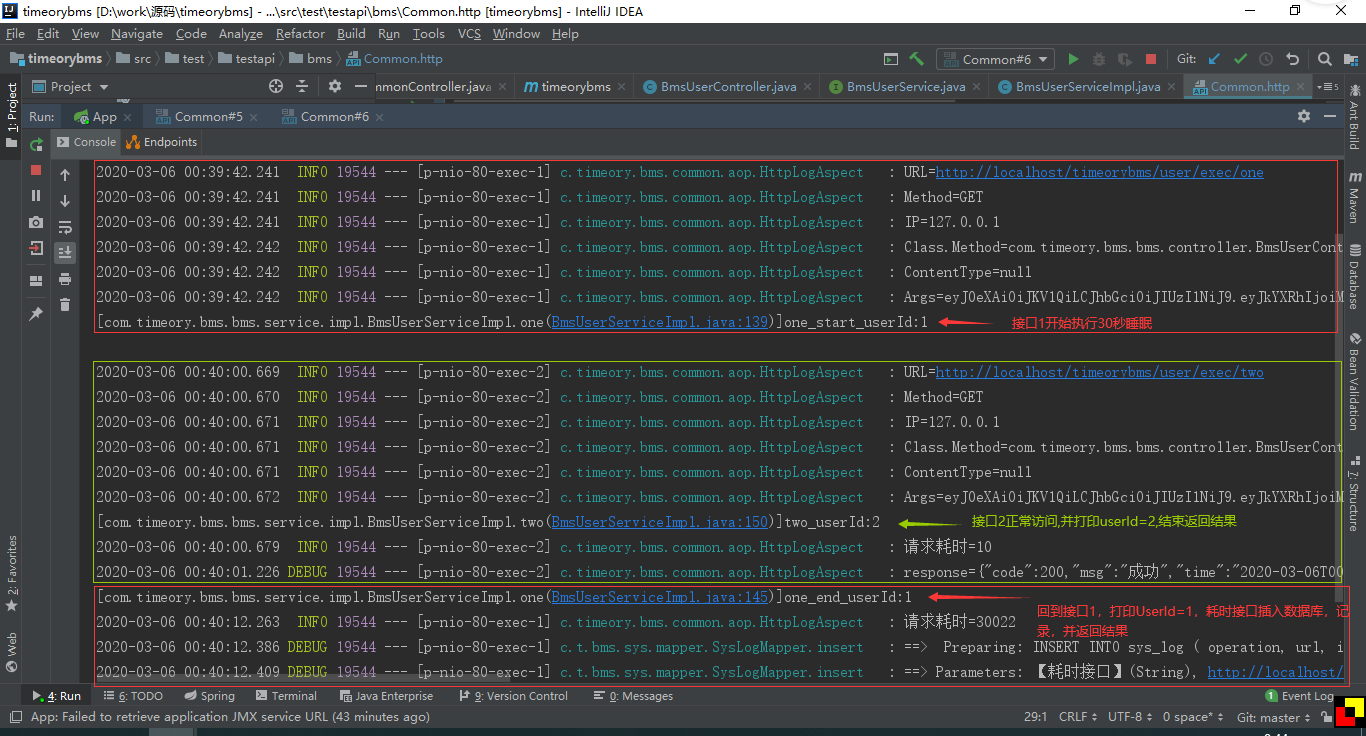This screenshot has height=736, width=1366.
Task: Click the Dump Threads camera icon
Action: click(x=36, y=222)
